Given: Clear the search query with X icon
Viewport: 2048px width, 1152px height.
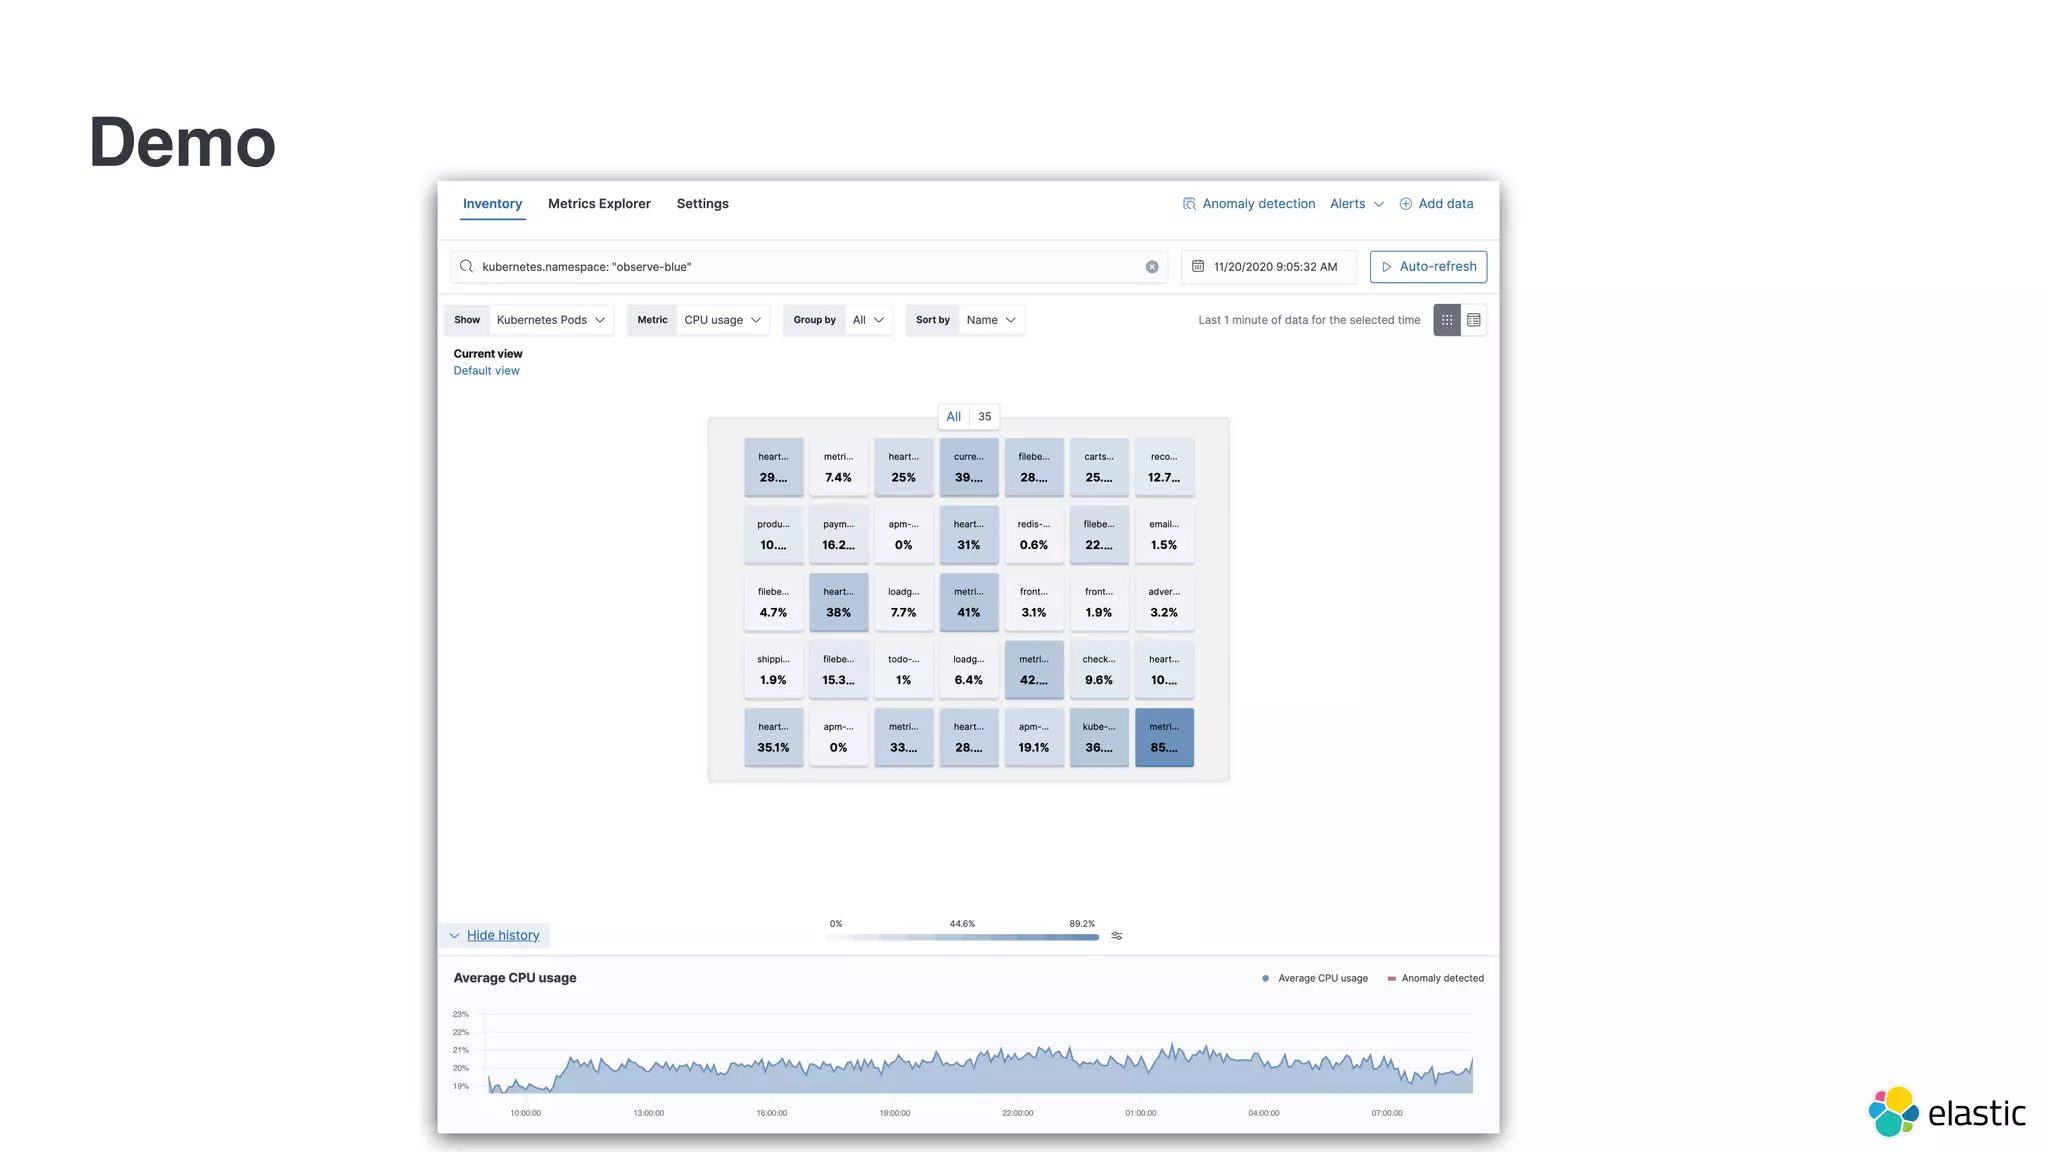Looking at the screenshot, I should [x=1152, y=267].
